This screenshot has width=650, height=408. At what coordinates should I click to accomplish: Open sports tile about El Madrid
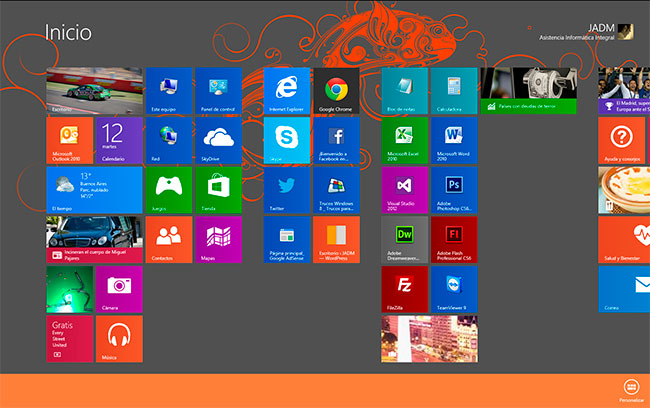(x=624, y=91)
